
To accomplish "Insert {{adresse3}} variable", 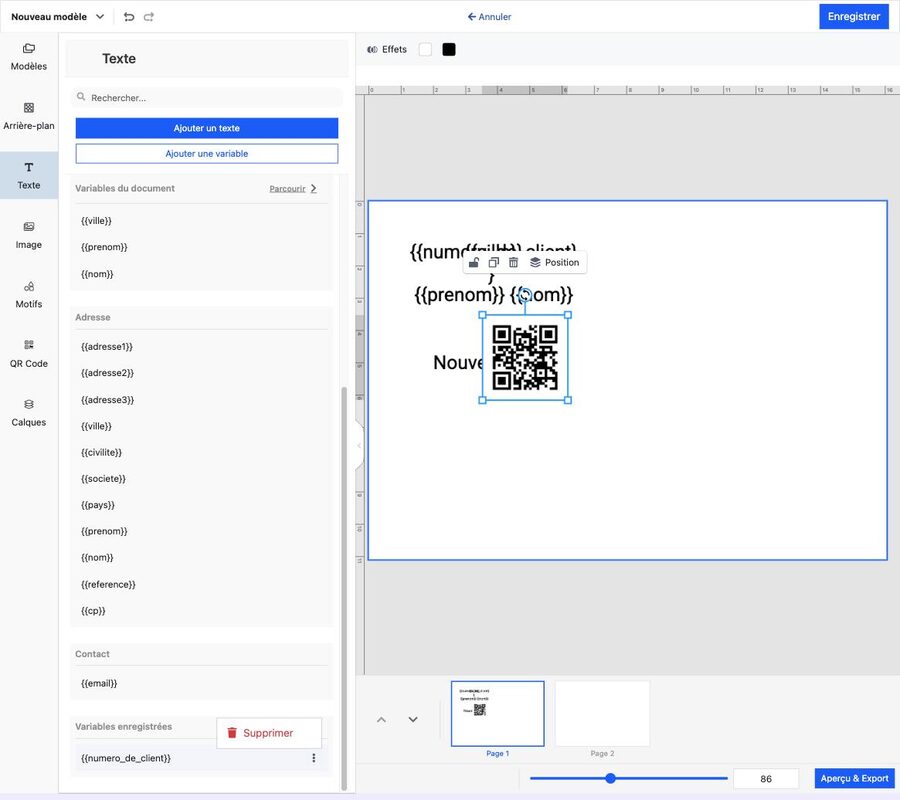I will [x=107, y=400].
